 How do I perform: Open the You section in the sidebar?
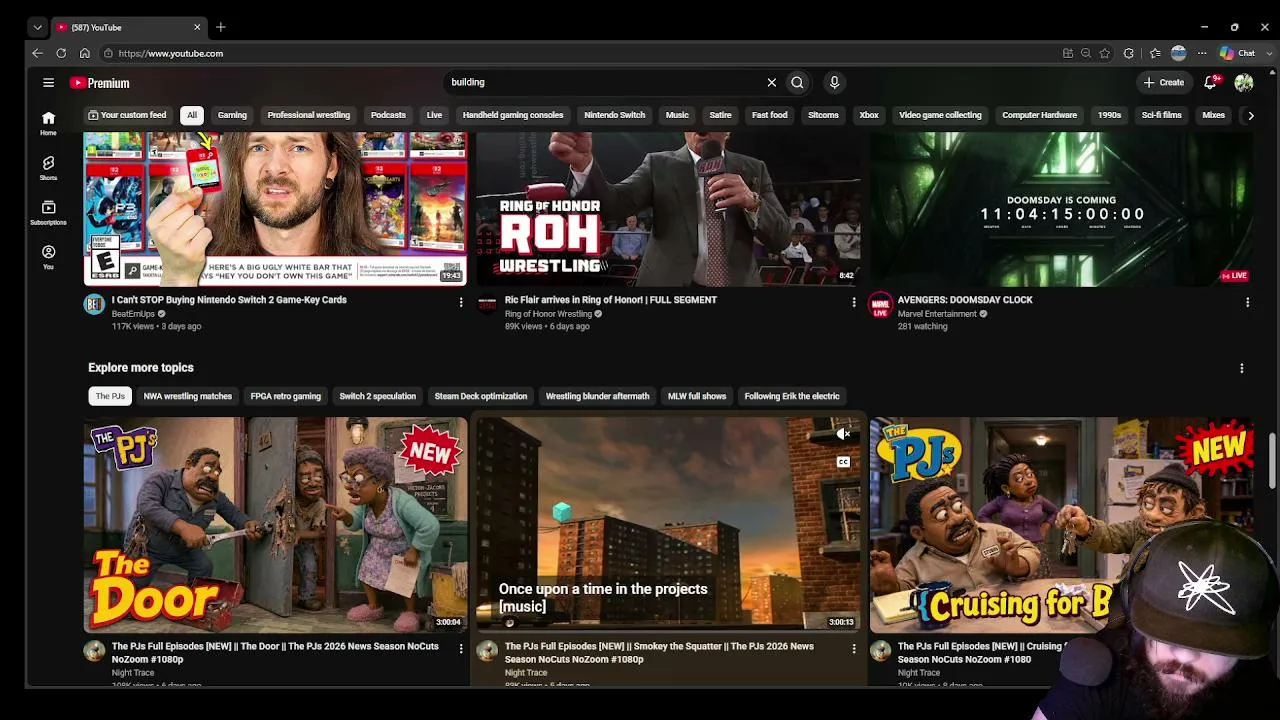[x=48, y=257]
